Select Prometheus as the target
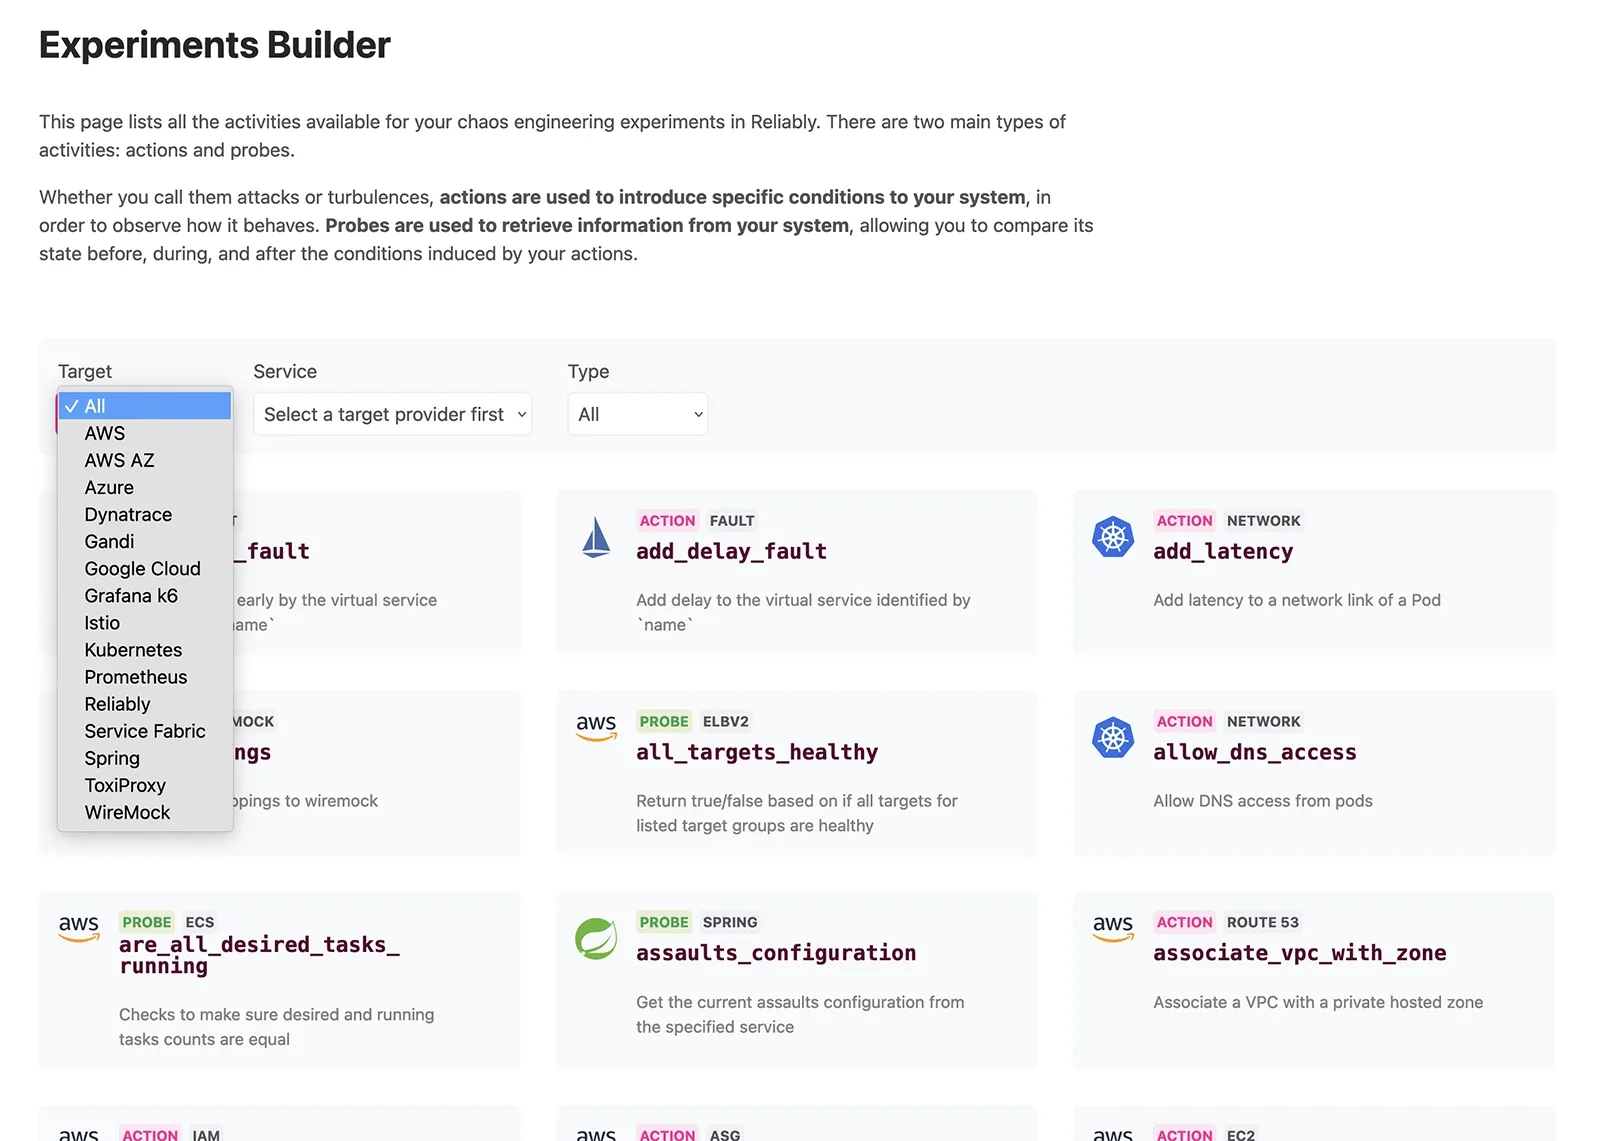 [145, 677]
